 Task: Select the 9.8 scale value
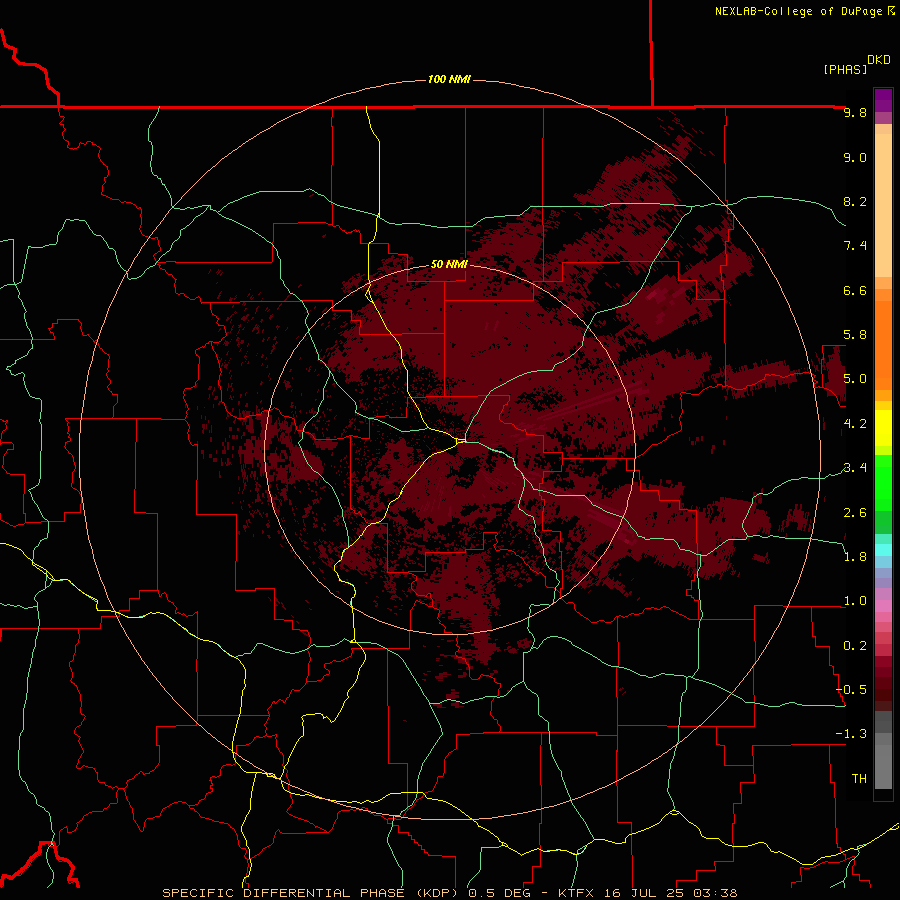855,112
